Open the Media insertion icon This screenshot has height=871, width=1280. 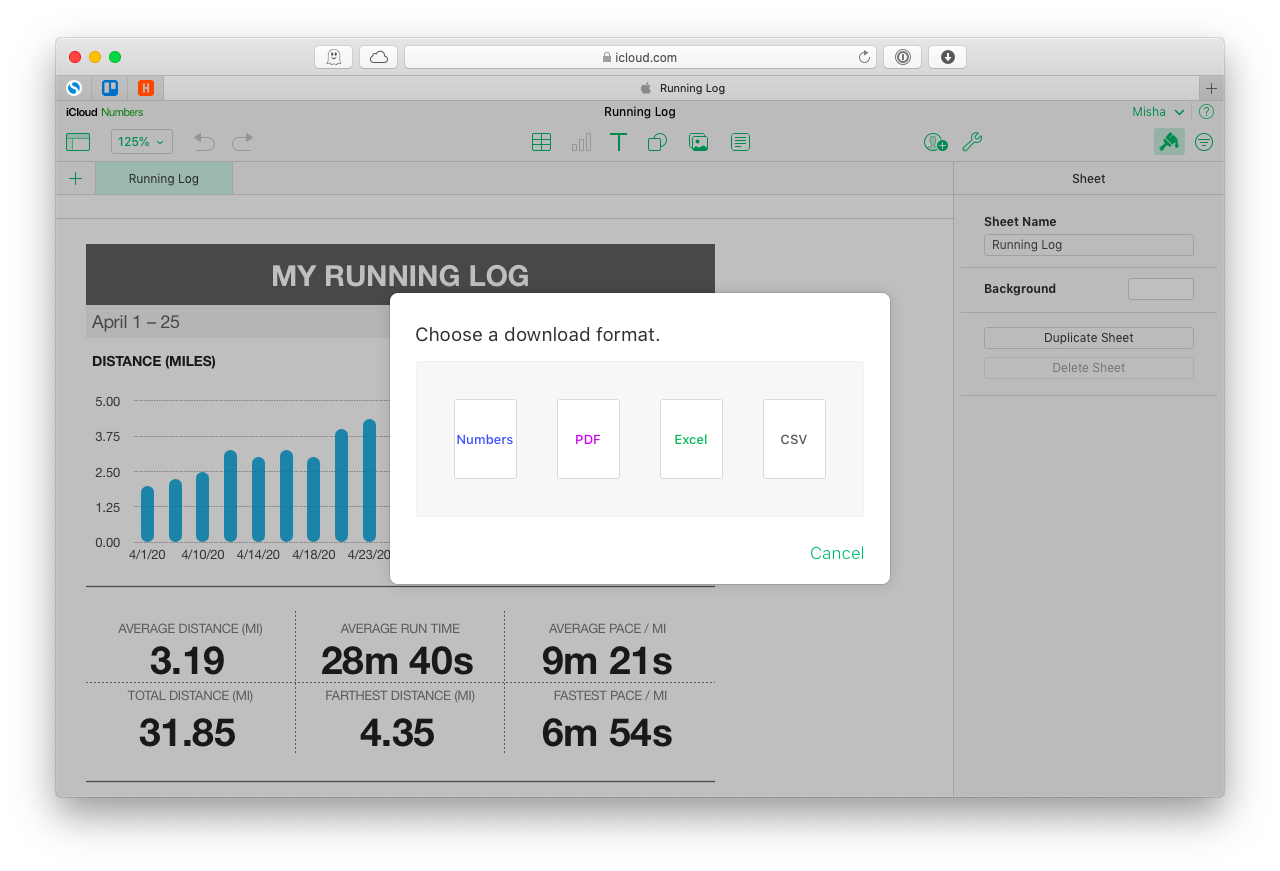point(698,142)
